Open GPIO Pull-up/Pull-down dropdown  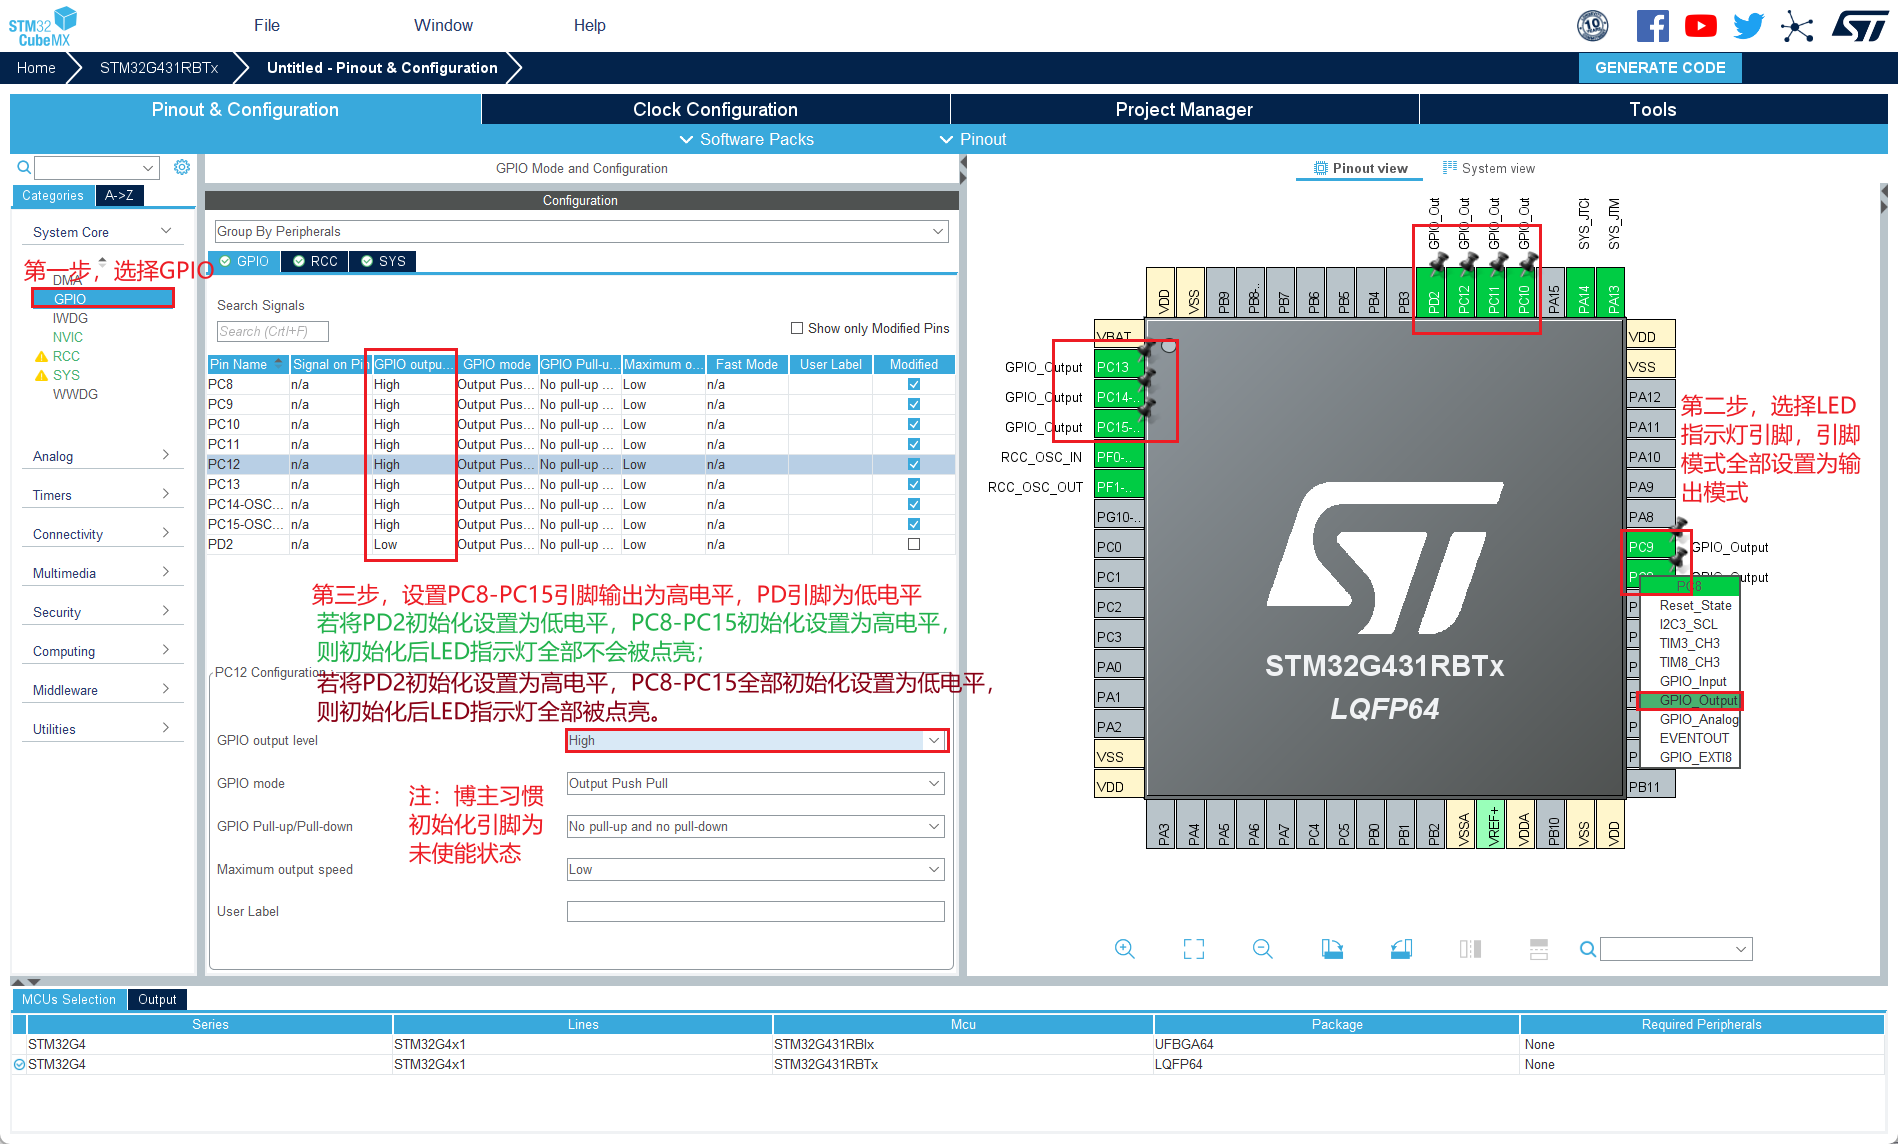756,826
